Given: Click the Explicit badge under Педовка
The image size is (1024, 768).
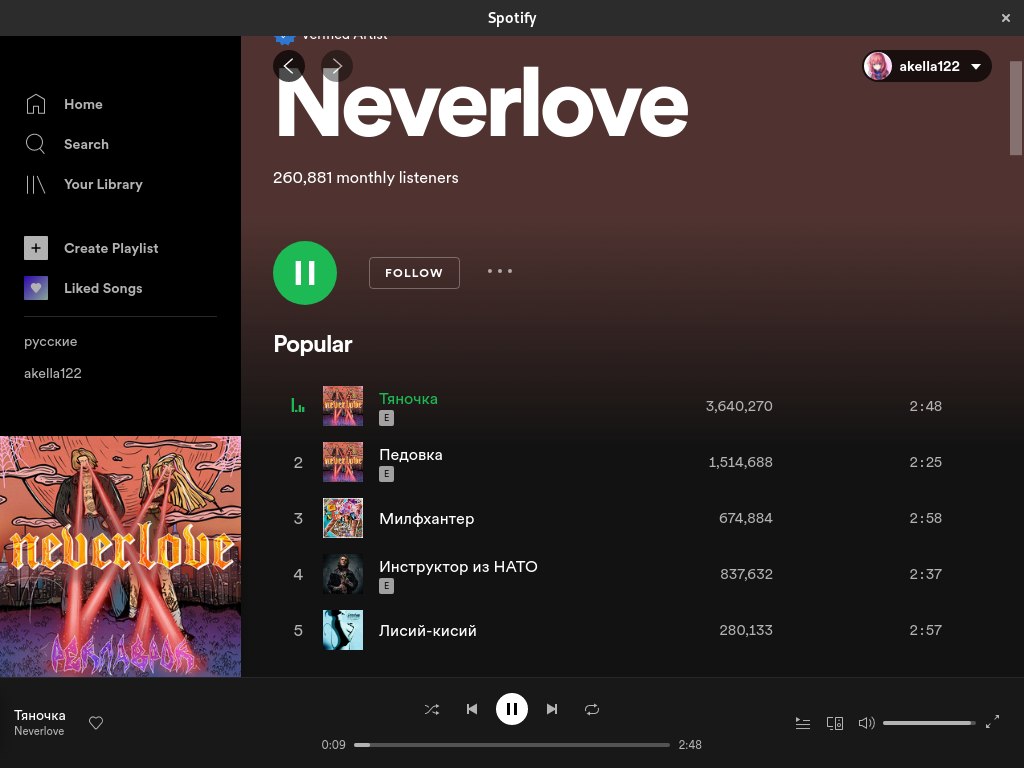Looking at the screenshot, I should point(387,474).
